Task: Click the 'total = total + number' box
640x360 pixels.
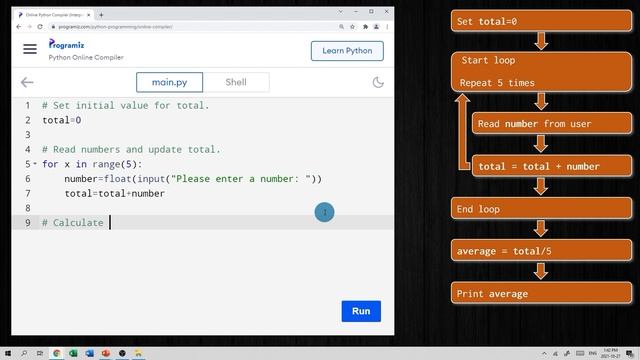Action: 552,166
